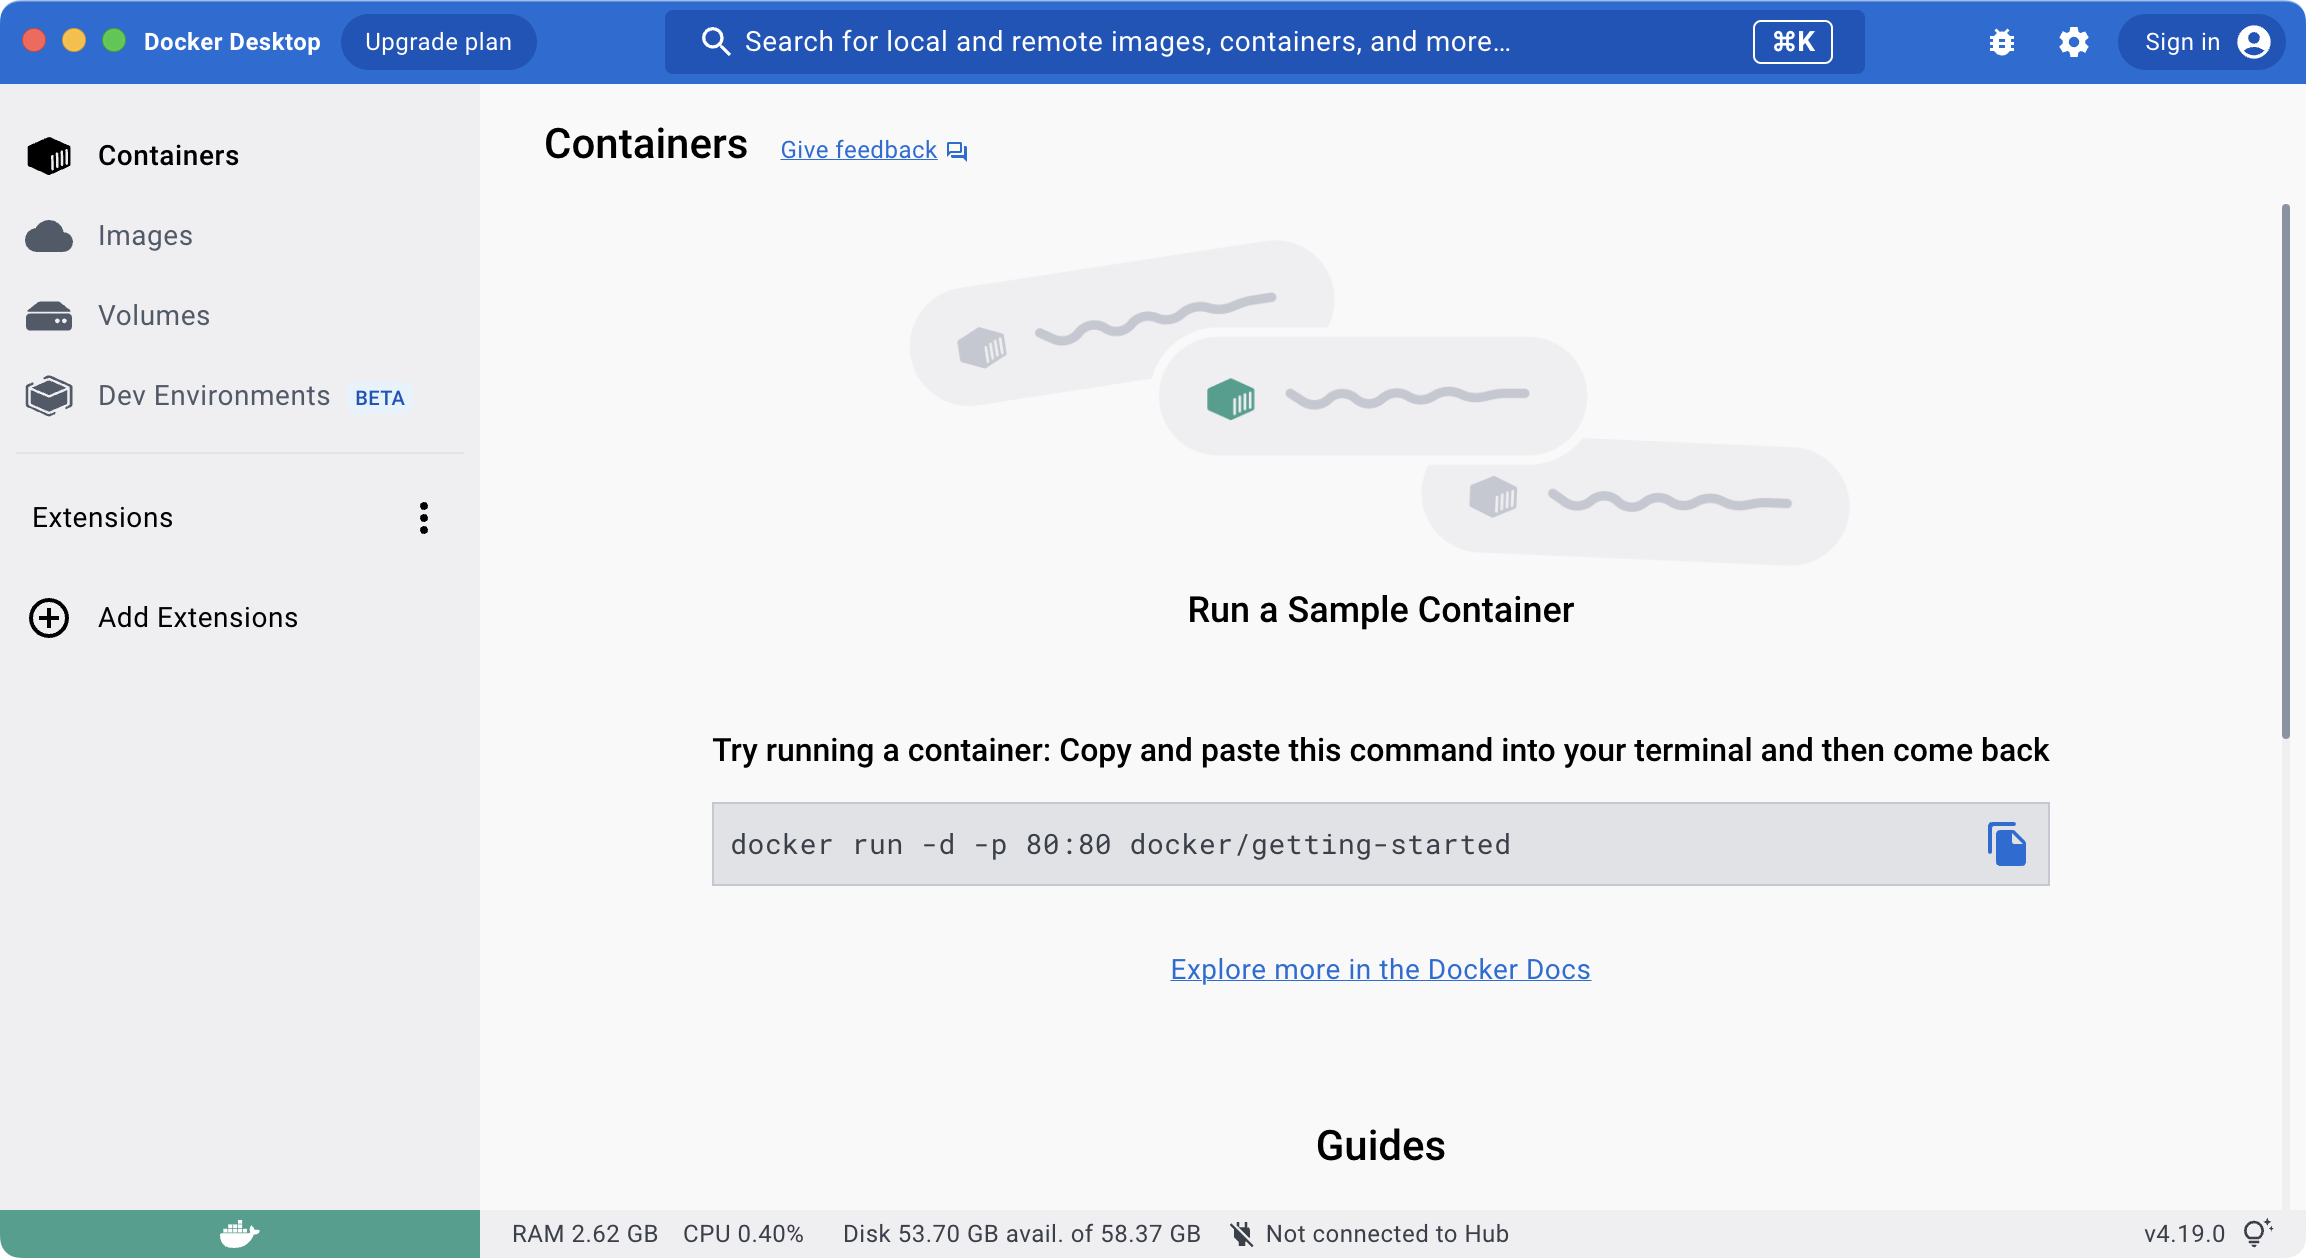Click the green sample container icon
The height and width of the screenshot is (1258, 2306).
tap(1231, 398)
